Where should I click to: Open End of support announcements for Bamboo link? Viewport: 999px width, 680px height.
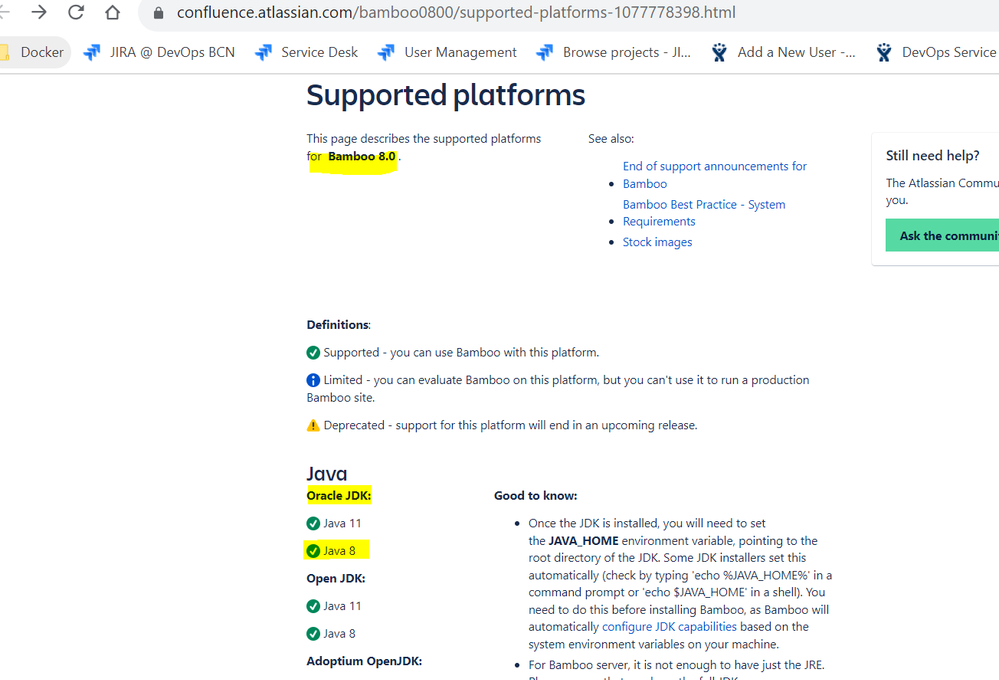point(714,175)
